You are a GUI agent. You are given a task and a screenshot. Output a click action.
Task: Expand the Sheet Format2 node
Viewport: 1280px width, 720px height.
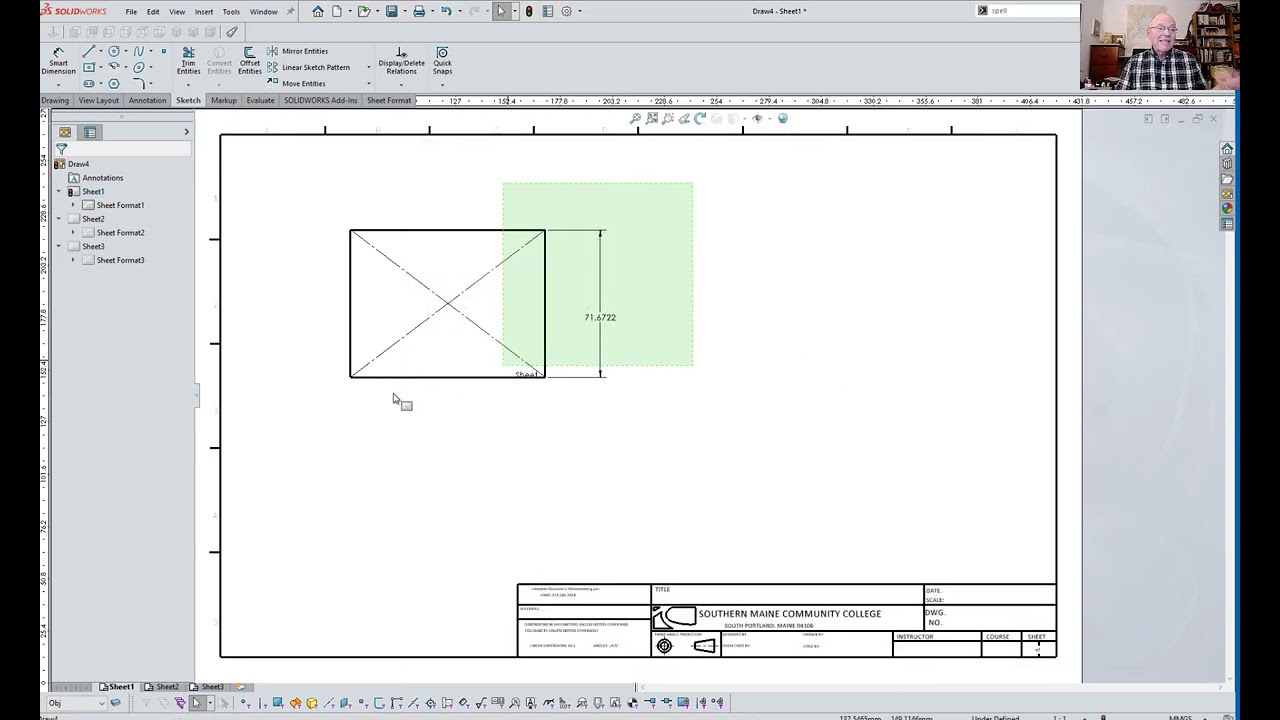[x=72, y=233]
